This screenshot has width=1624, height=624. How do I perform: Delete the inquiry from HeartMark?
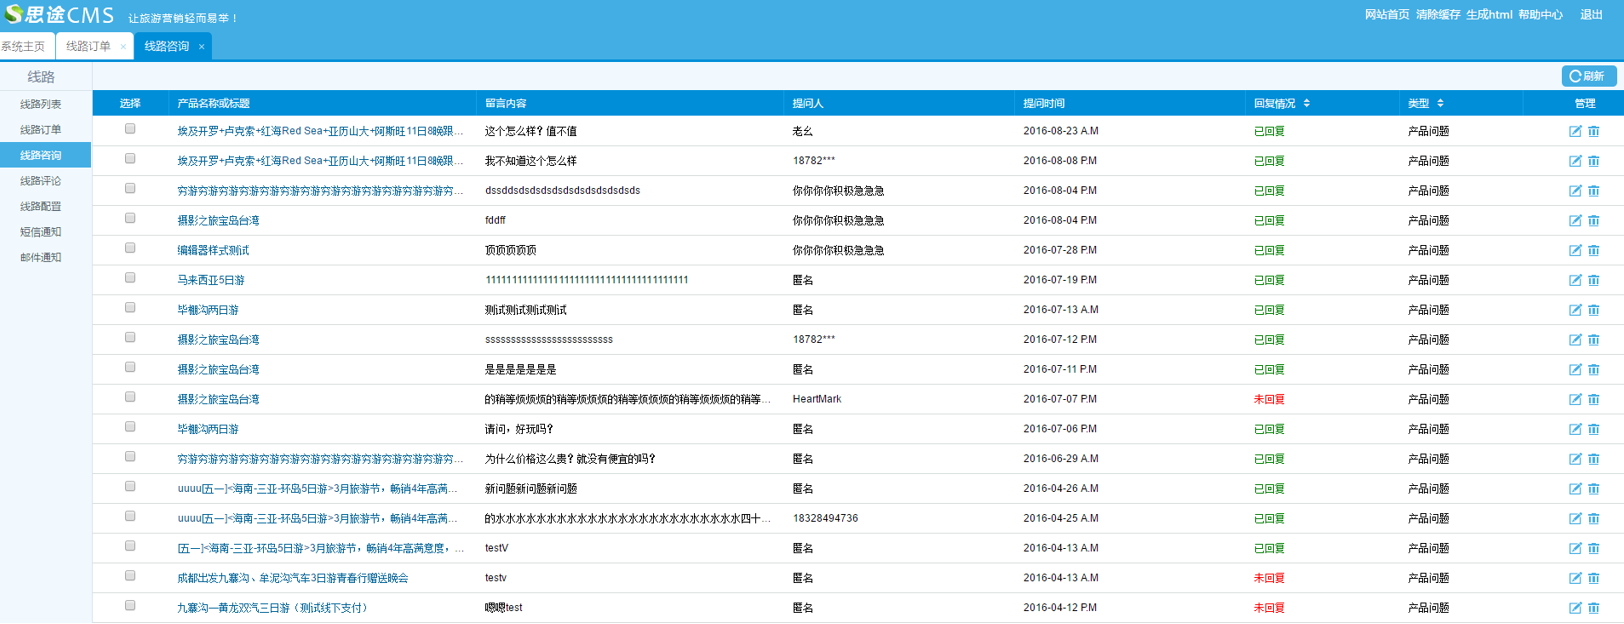(1594, 399)
